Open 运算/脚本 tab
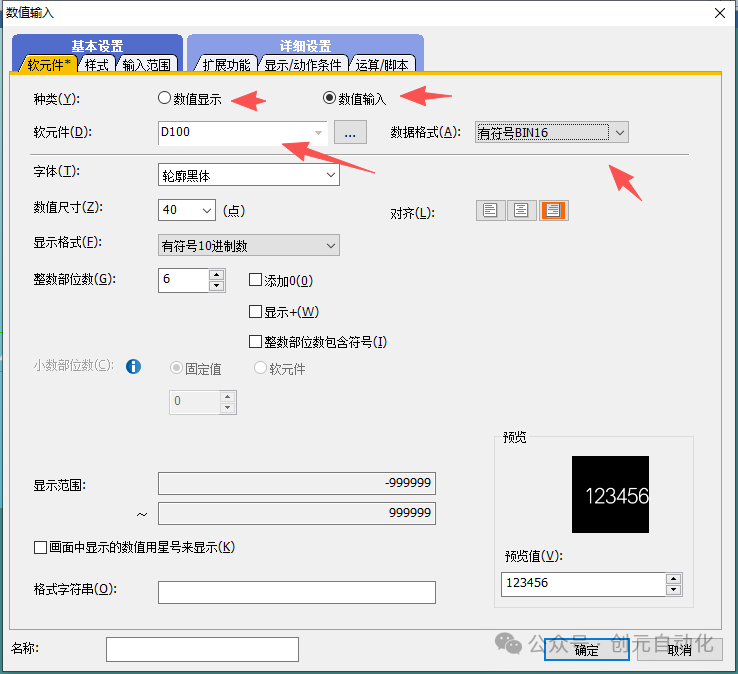Image resolution: width=738 pixels, height=674 pixels. [382, 64]
